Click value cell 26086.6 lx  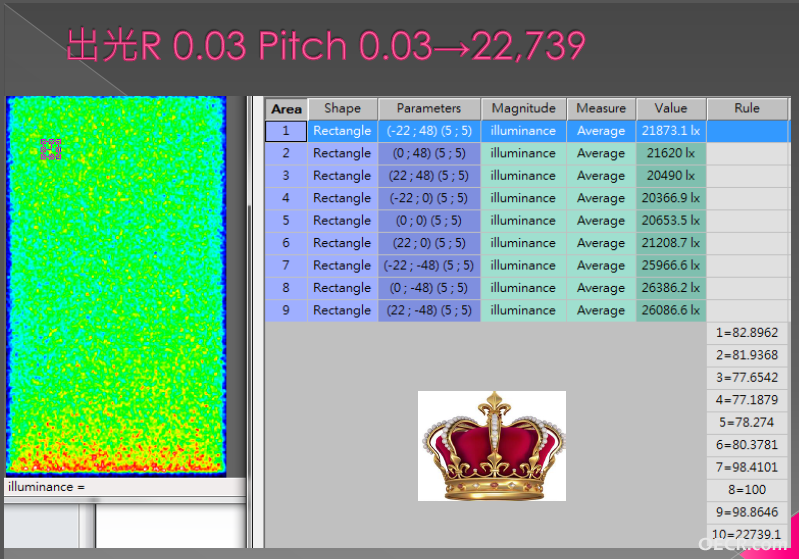click(671, 310)
